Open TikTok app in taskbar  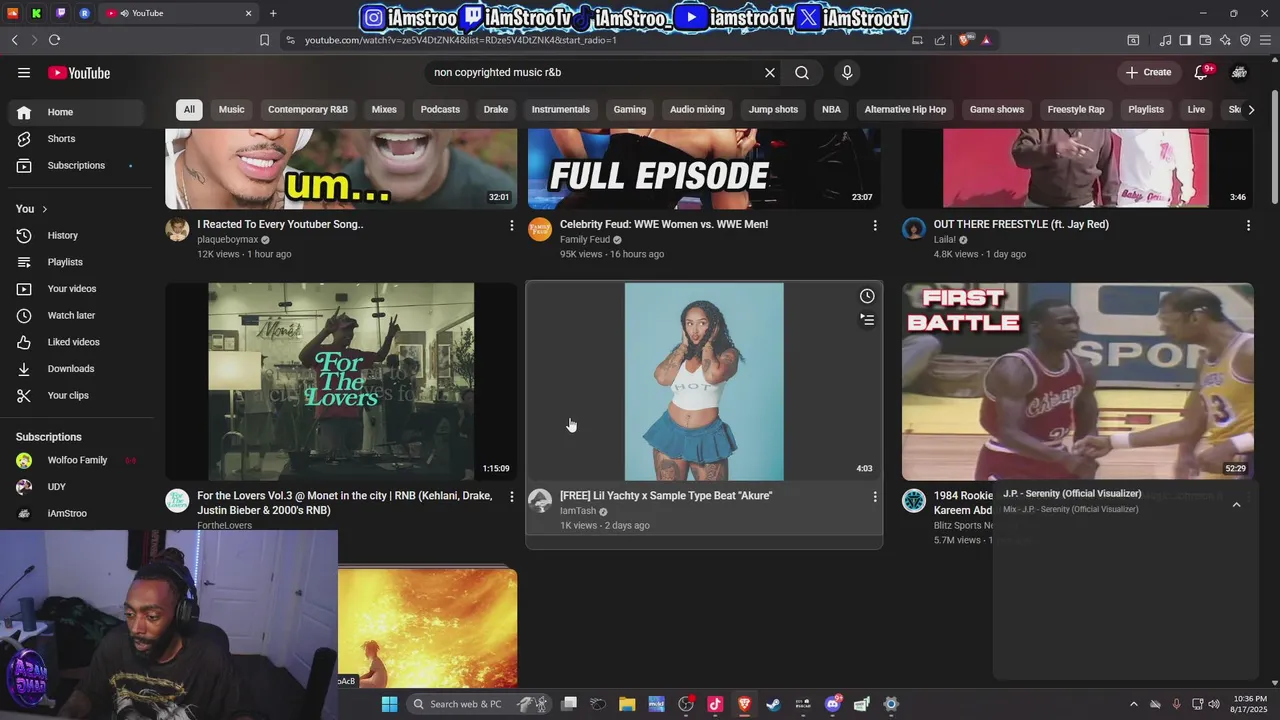click(715, 704)
